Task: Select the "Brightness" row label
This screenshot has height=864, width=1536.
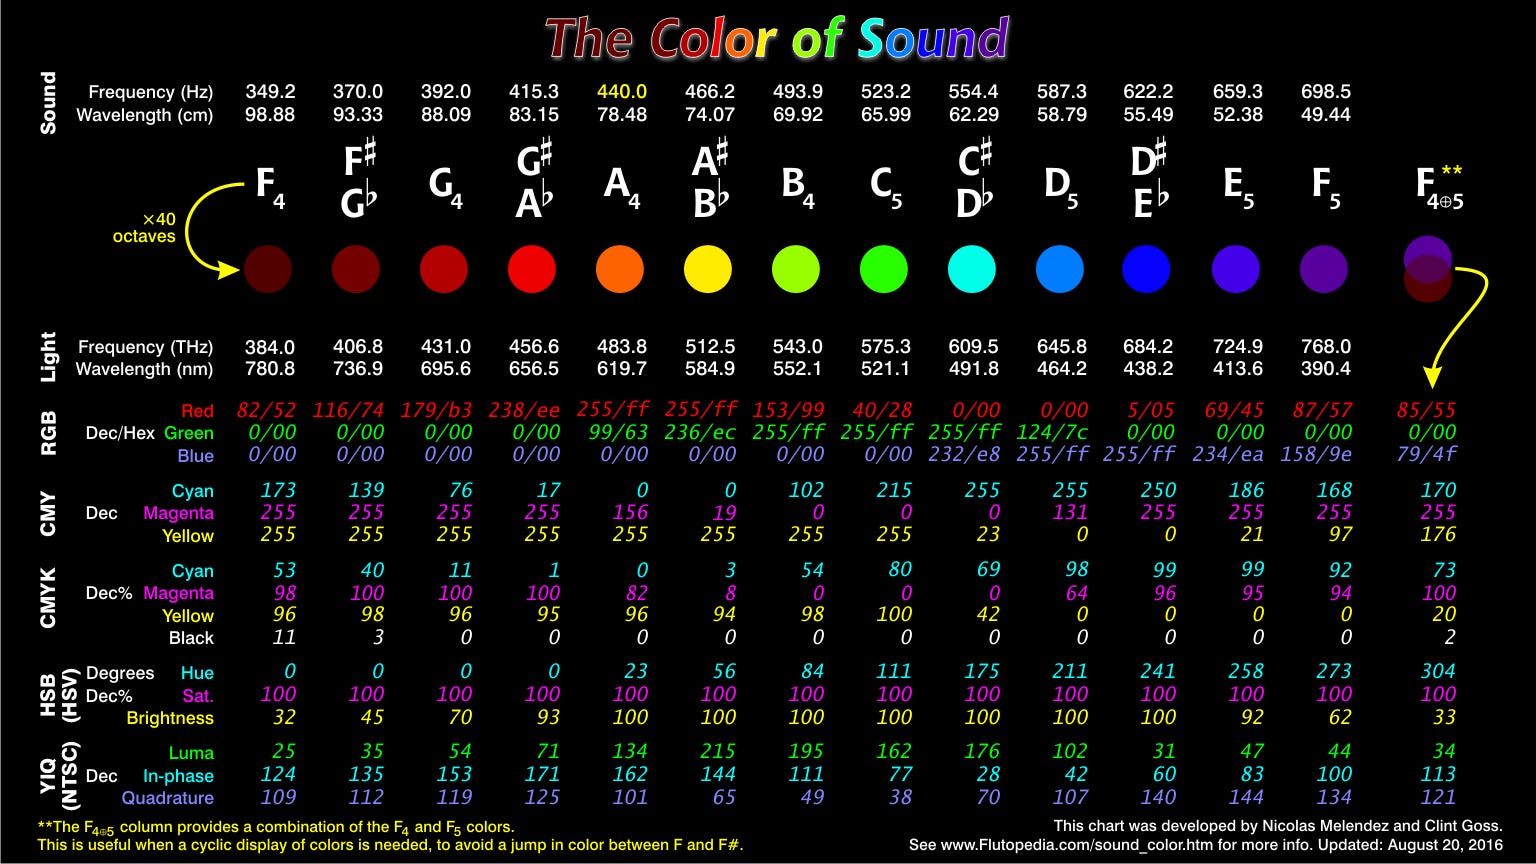Action: coord(170,718)
